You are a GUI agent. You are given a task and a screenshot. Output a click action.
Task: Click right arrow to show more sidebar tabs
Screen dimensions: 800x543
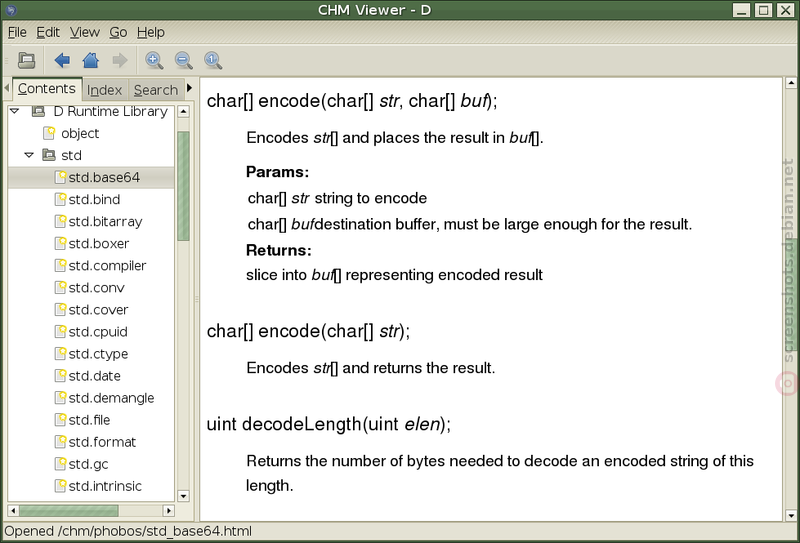pos(190,88)
